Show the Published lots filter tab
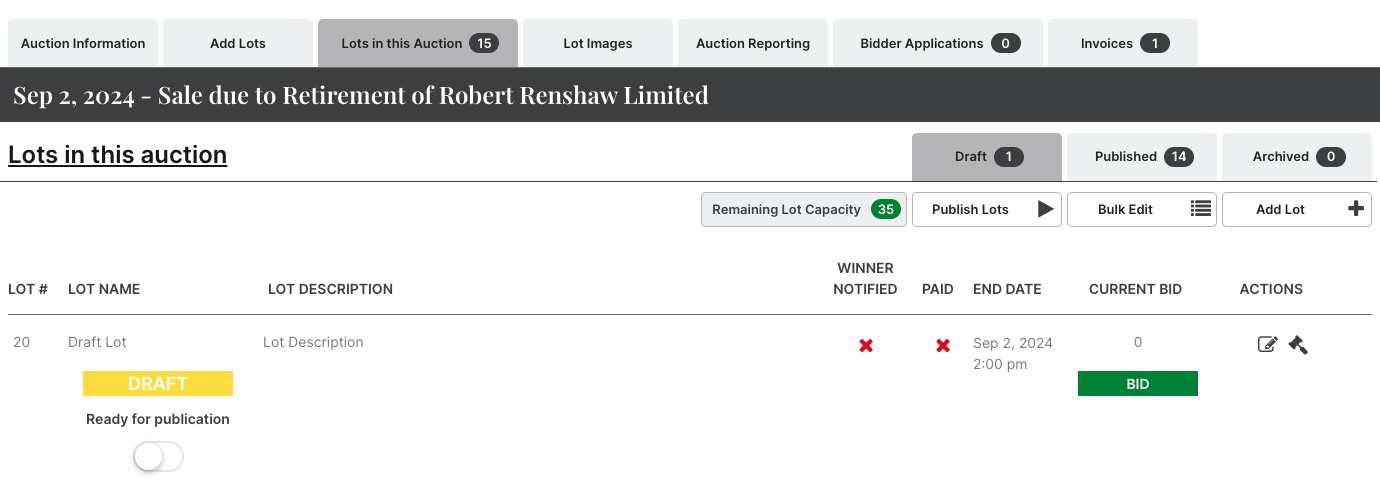Viewport: 1380px width, 502px height. 1141,157
